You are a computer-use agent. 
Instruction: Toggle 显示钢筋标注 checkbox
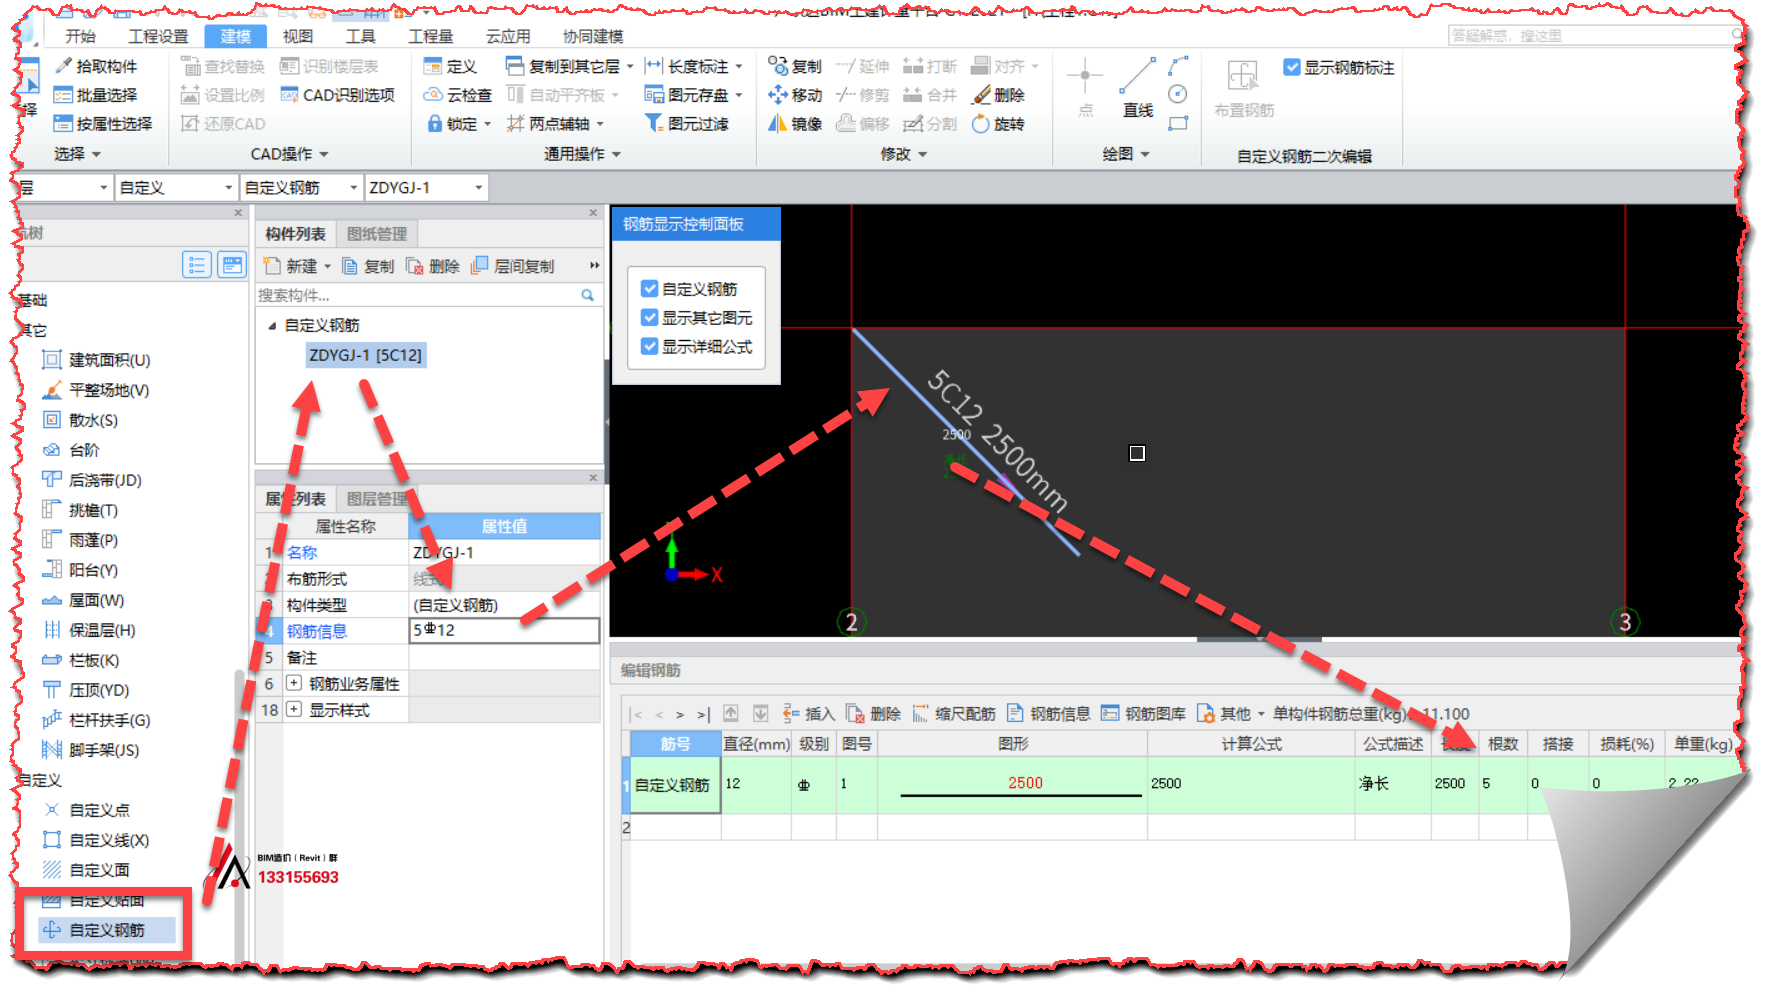pos(1292,67)
